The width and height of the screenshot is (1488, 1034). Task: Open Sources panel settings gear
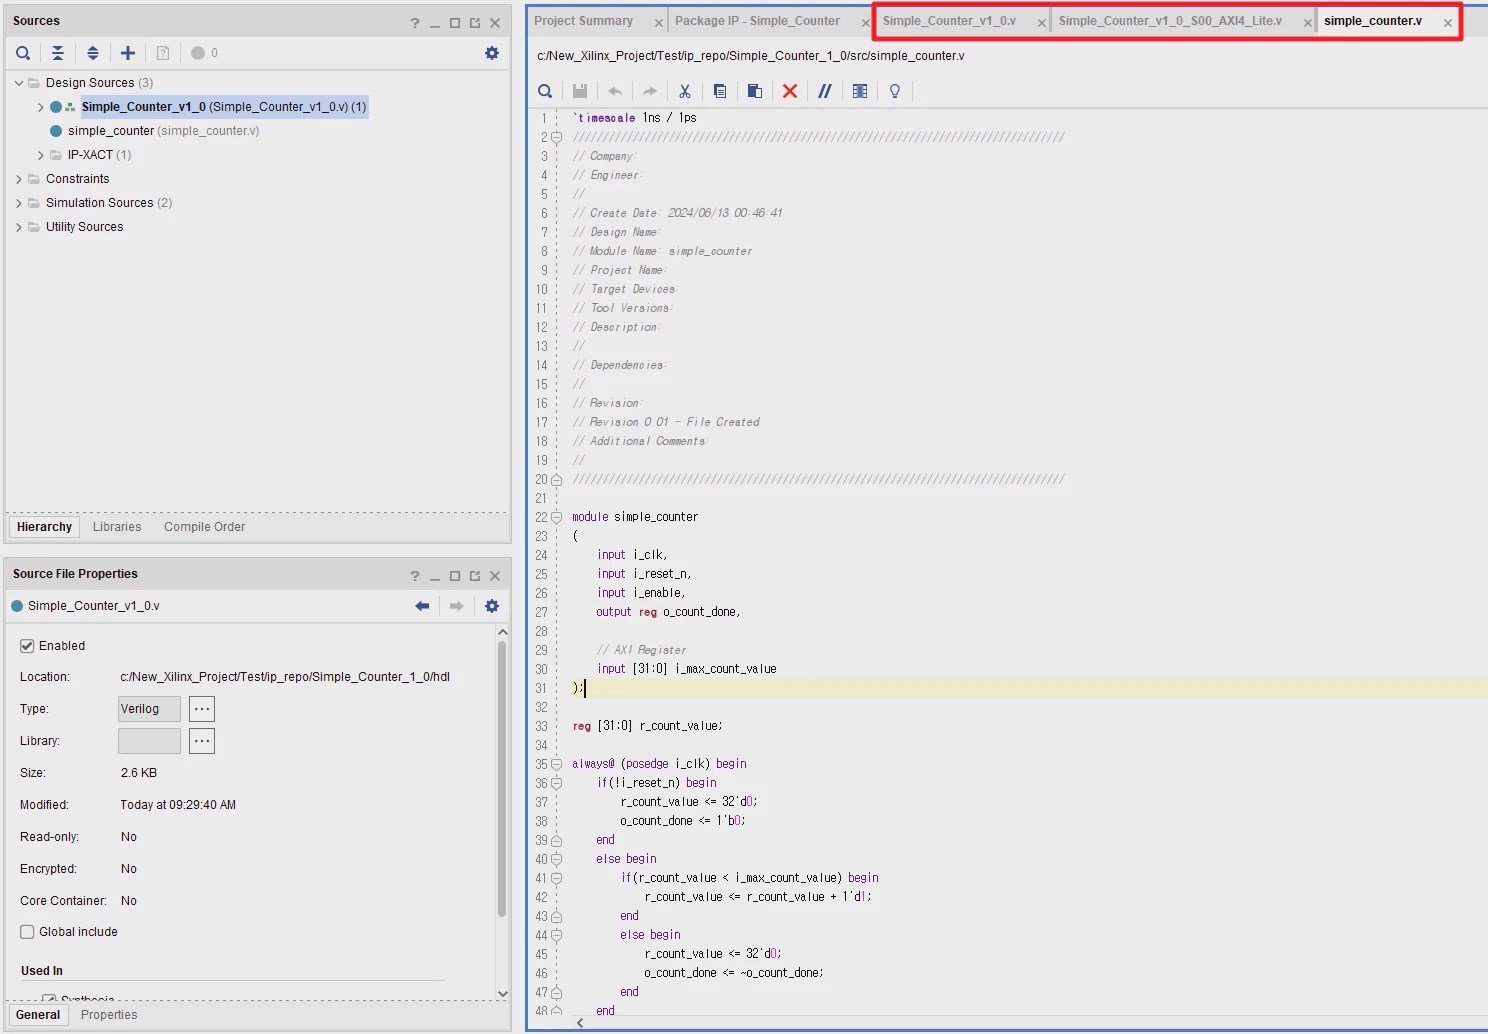(492, 53)
